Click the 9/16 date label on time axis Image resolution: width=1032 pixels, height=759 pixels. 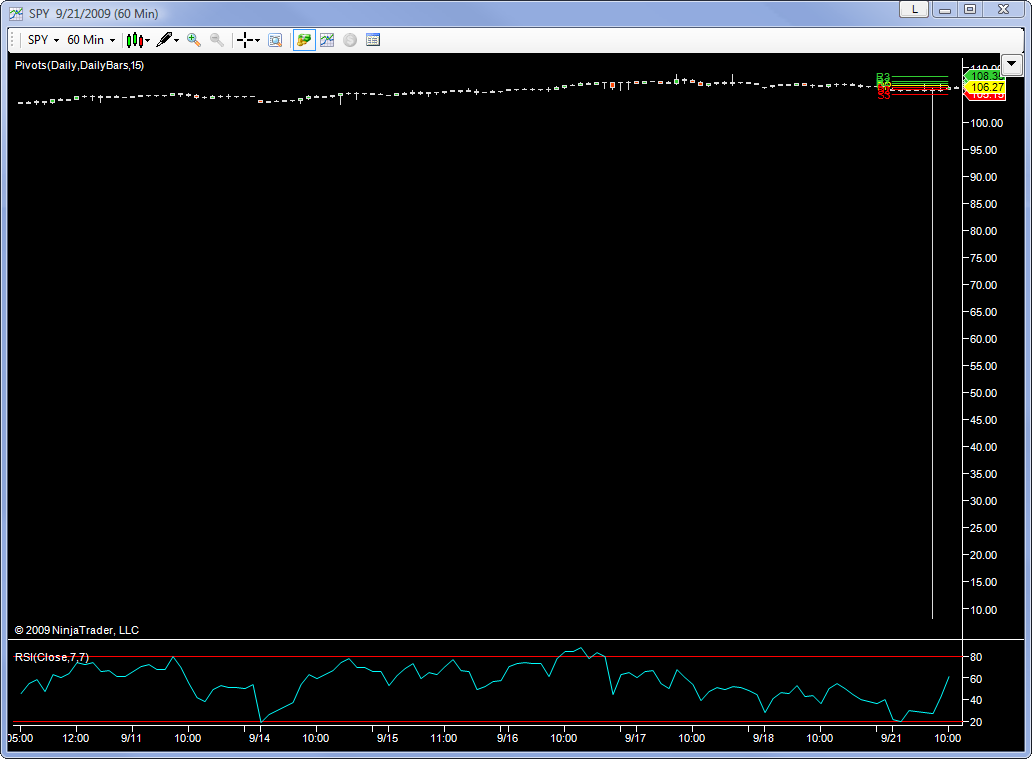click(507, 738)
